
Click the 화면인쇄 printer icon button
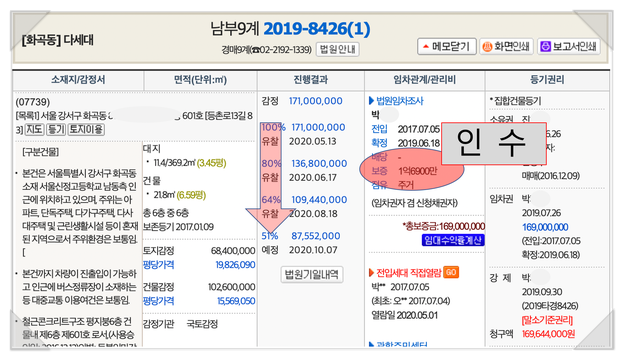coord(506,47)
